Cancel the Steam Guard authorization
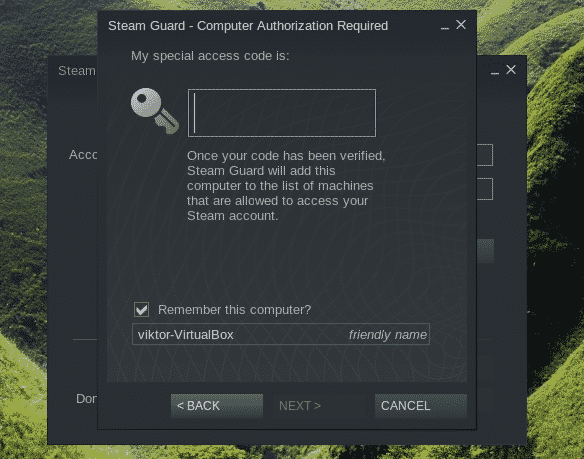The width and height of the screenshot is (584, 459). tap(420, 405)
